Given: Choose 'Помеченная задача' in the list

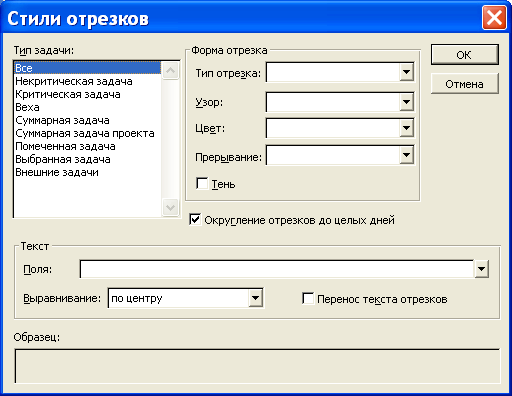Looking at the screenshot, I should 88,146.
